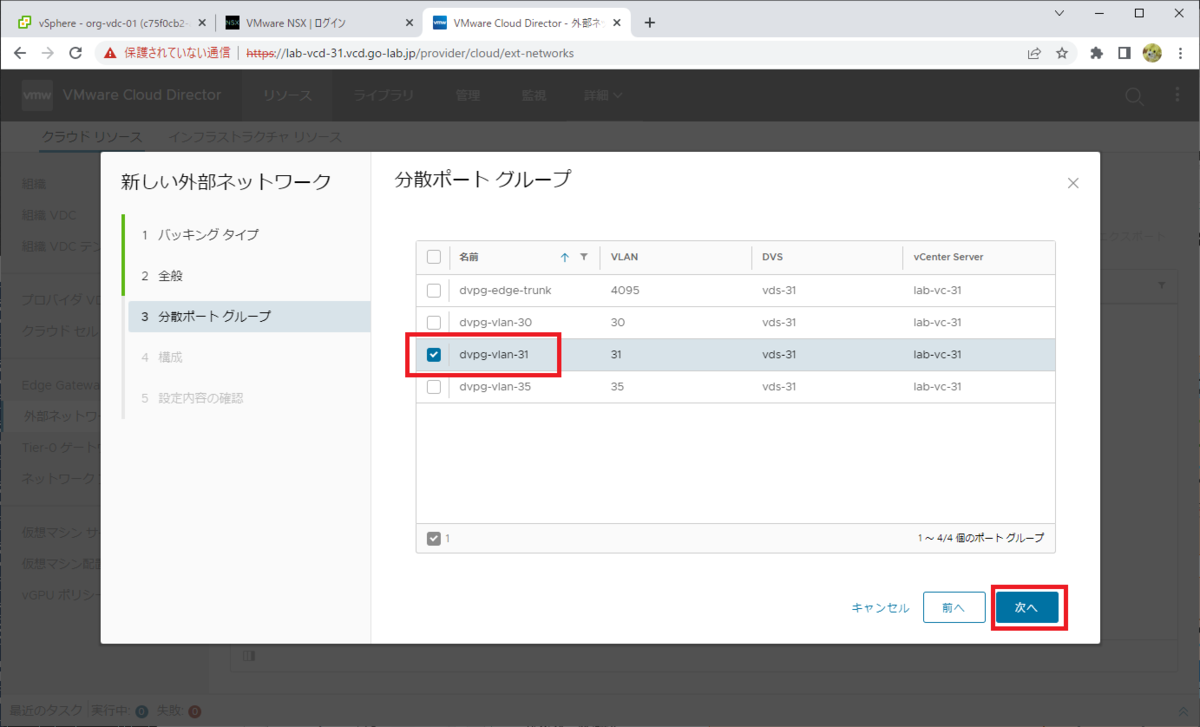
Task: Switch to the VMware NSX login tab
Action: [316, 23]
